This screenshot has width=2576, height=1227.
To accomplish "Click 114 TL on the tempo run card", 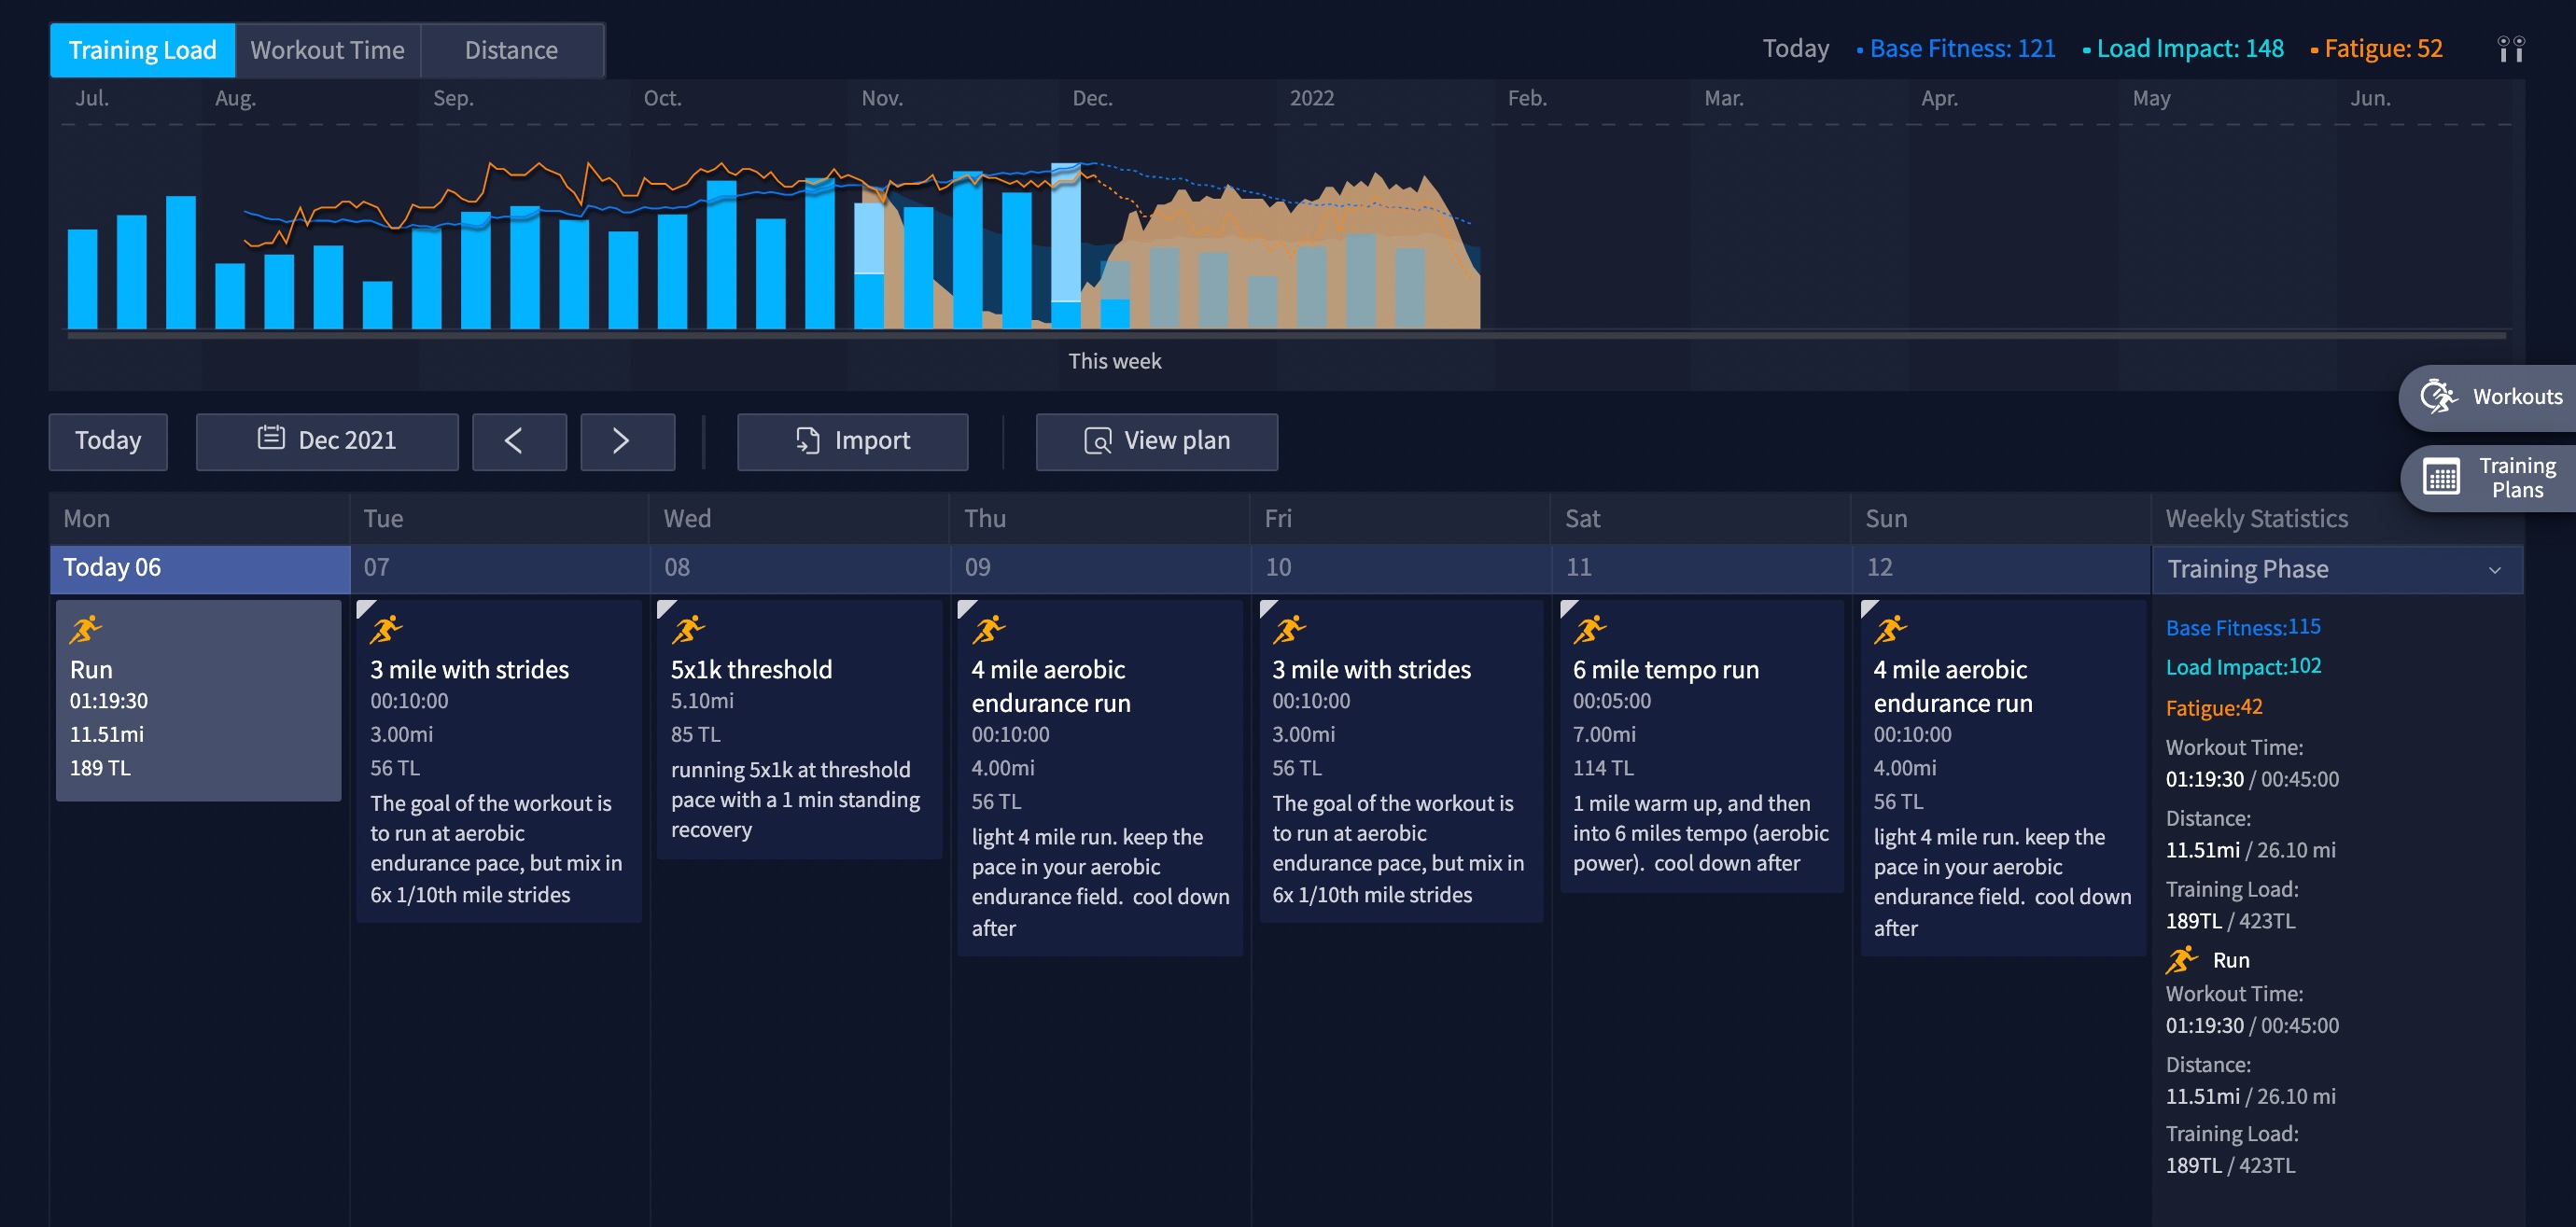I will (1603, 768).
